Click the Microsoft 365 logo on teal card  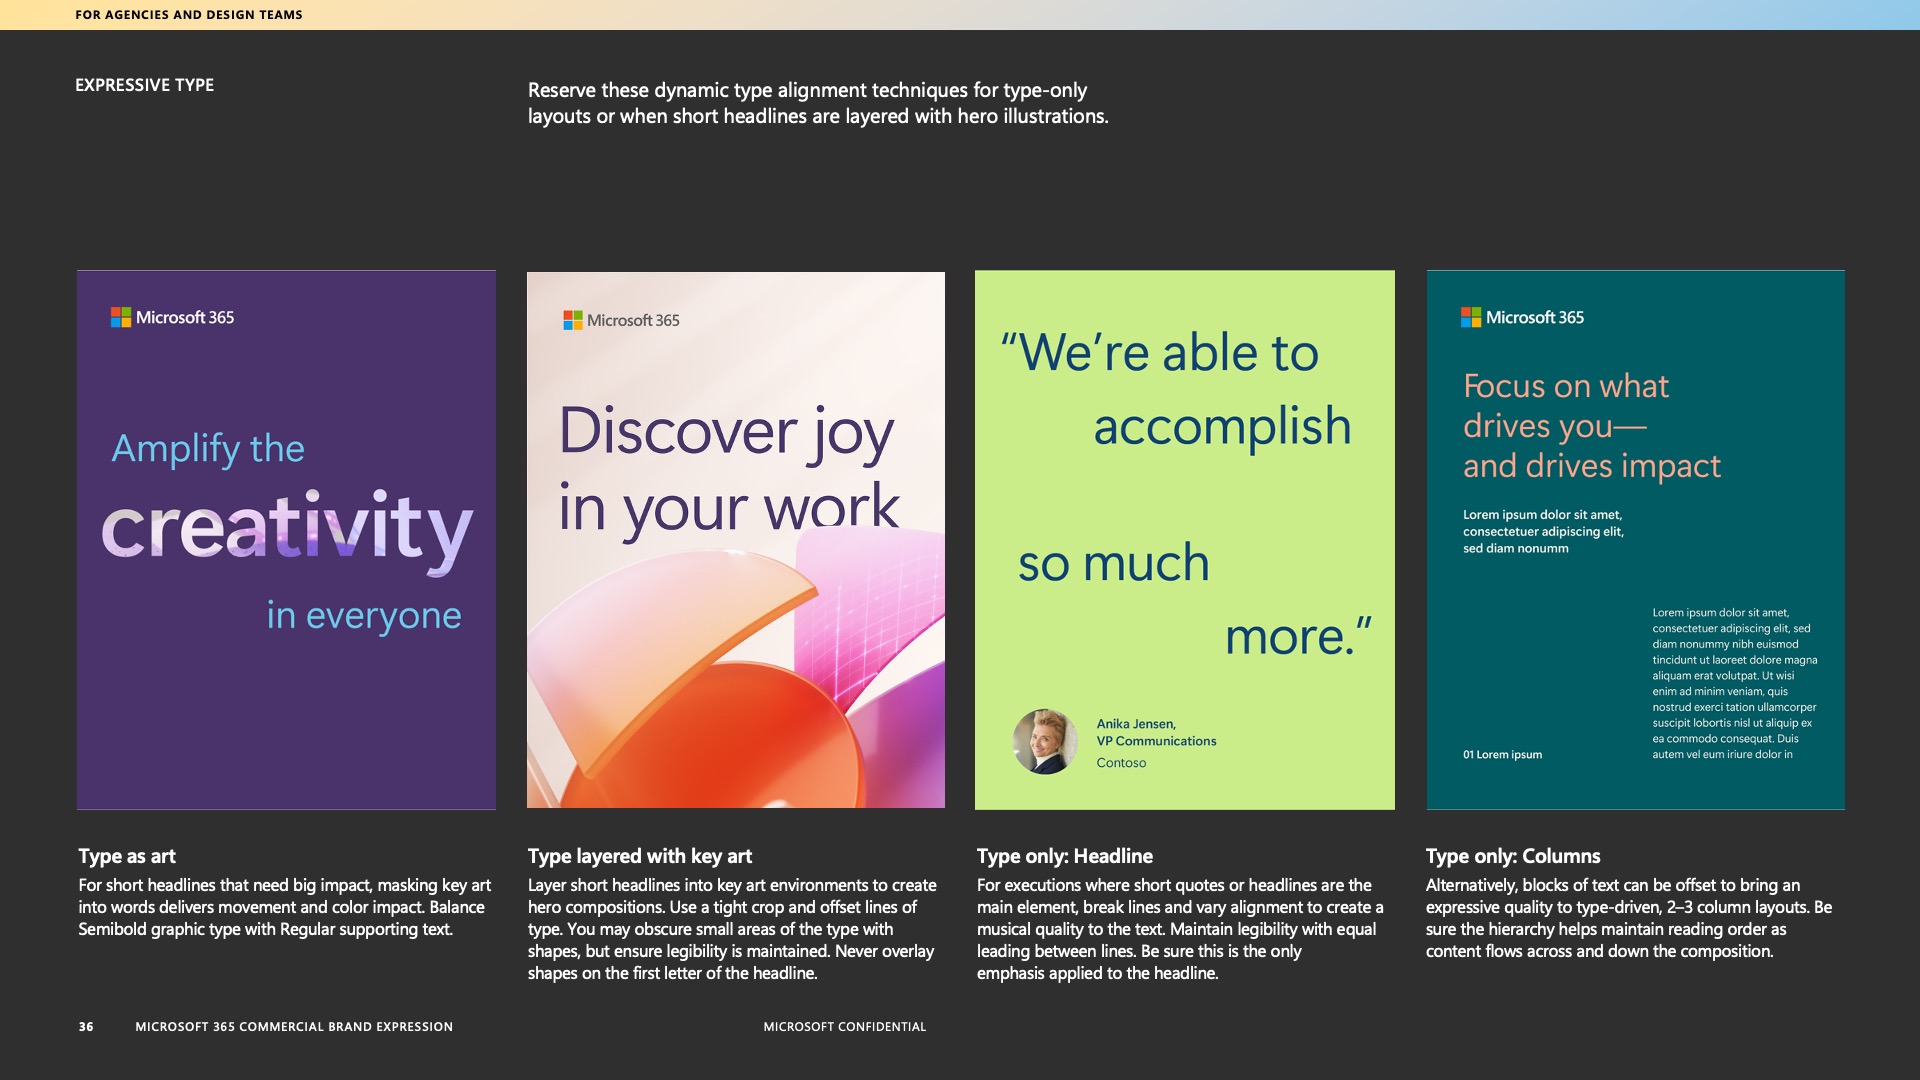(x=1522, y=317)
